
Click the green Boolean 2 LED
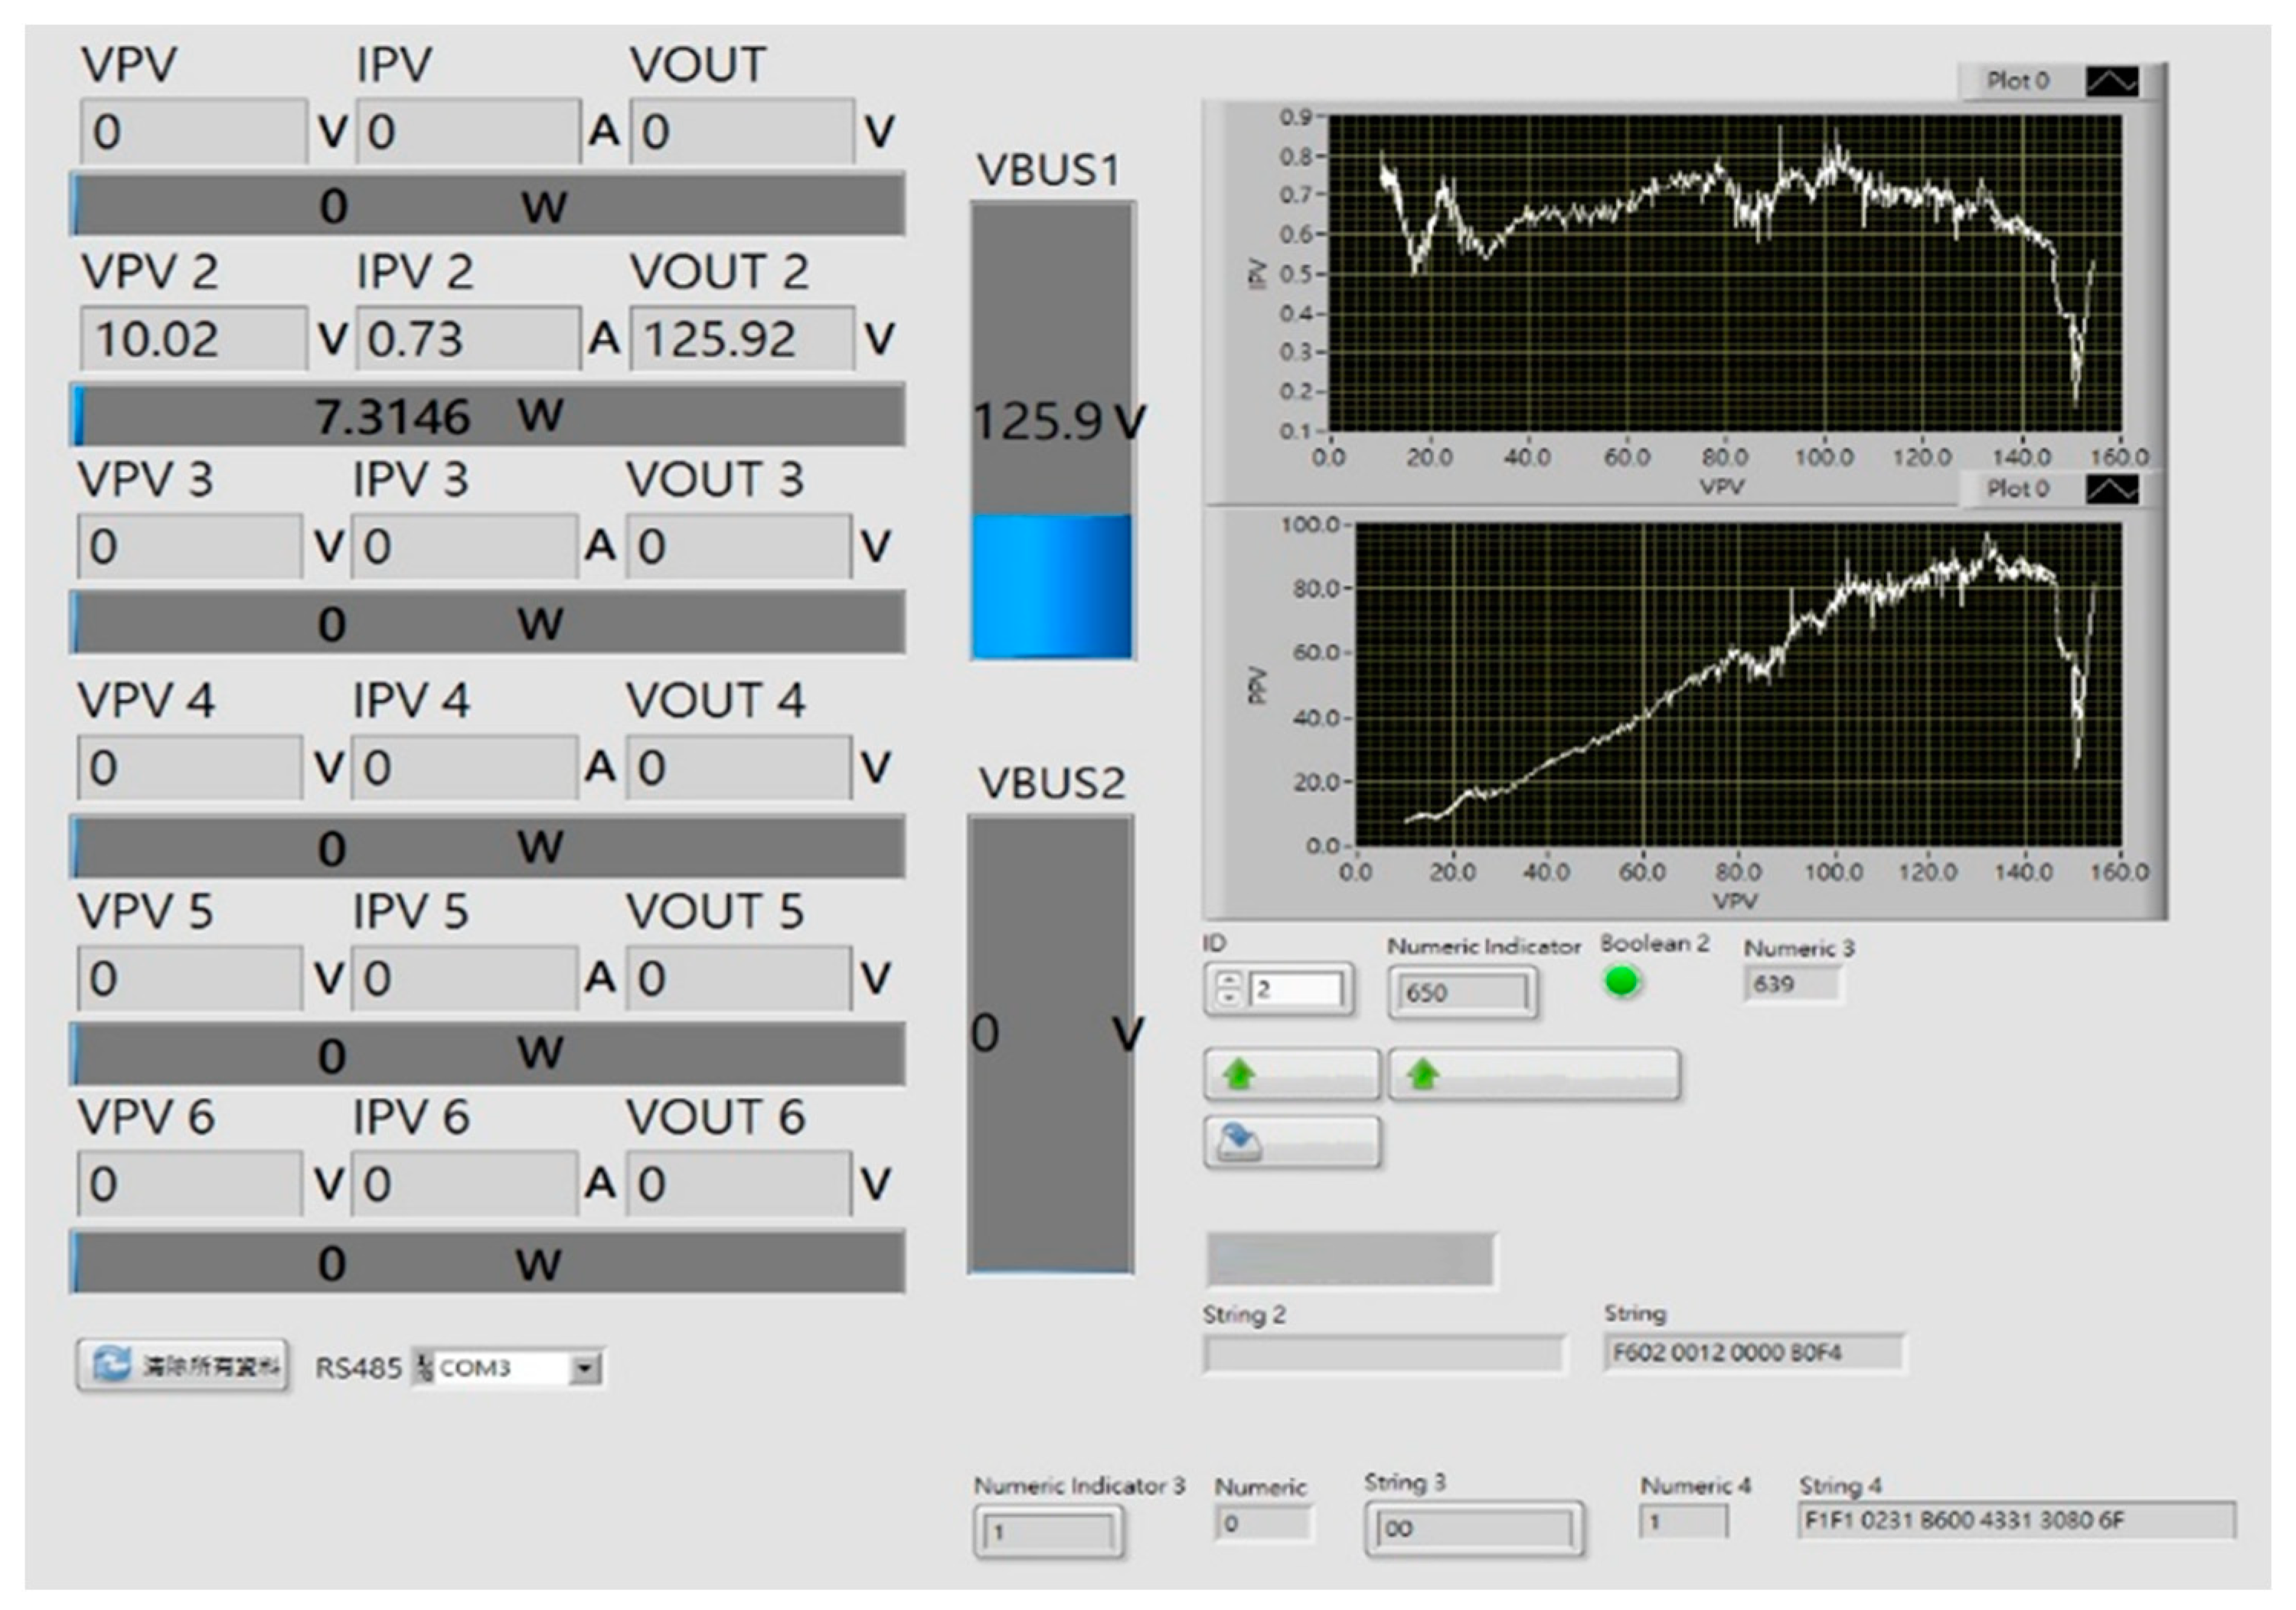(x=1622, y=982)
